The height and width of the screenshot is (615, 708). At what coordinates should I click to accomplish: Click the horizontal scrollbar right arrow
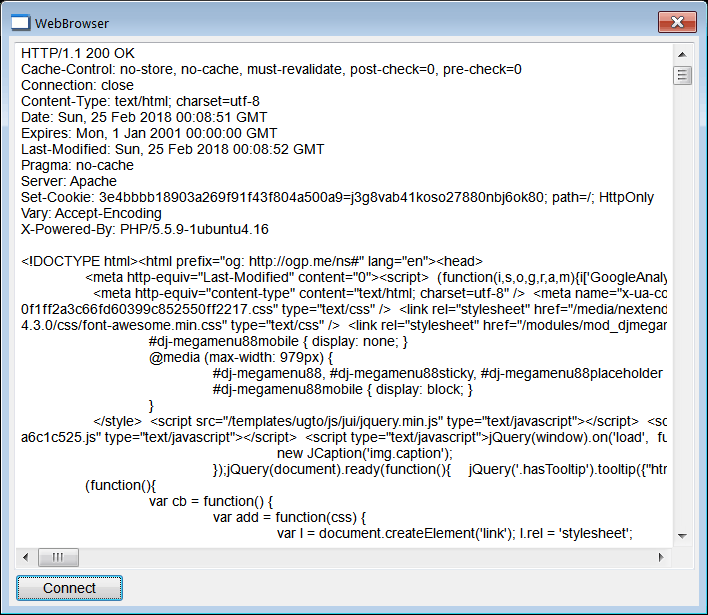coord(661,557)
